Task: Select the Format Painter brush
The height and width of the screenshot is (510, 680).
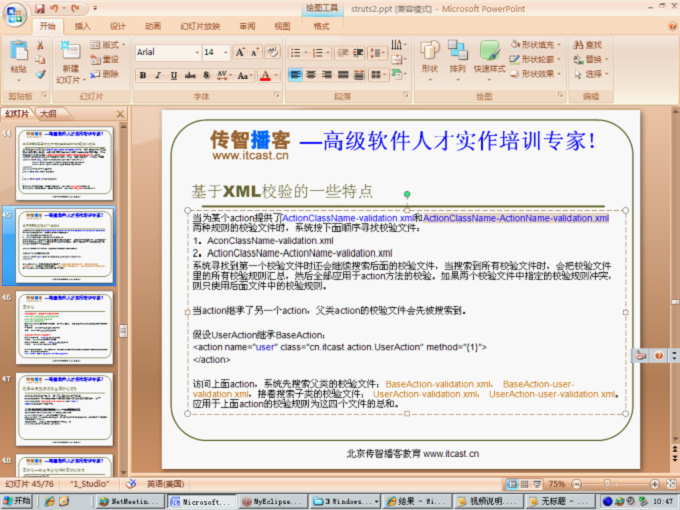Action: [x=40, y=74]
